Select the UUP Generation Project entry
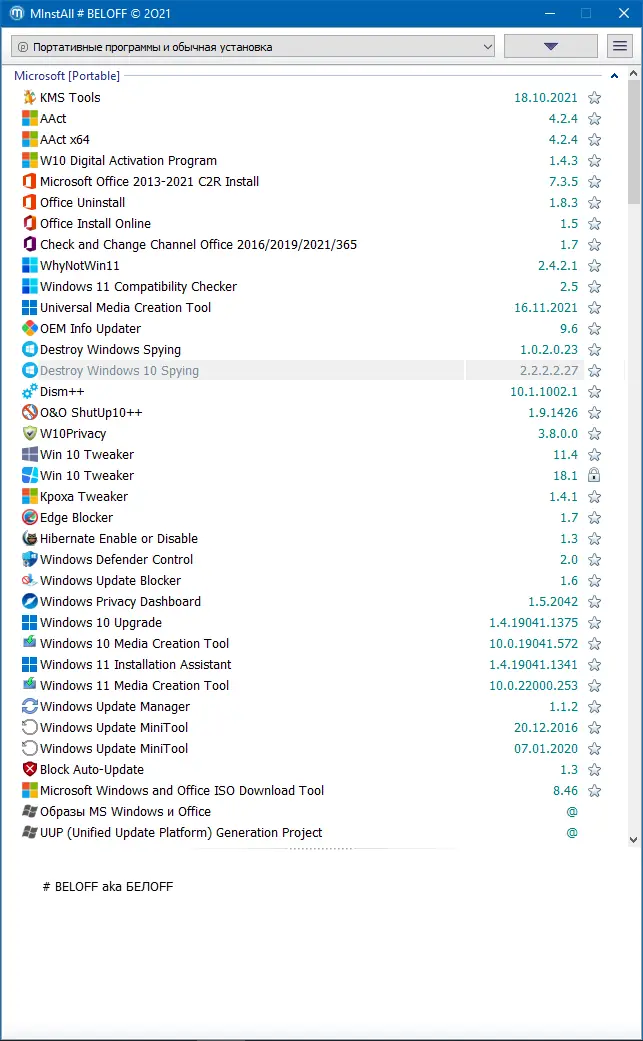 pos(180,833)
